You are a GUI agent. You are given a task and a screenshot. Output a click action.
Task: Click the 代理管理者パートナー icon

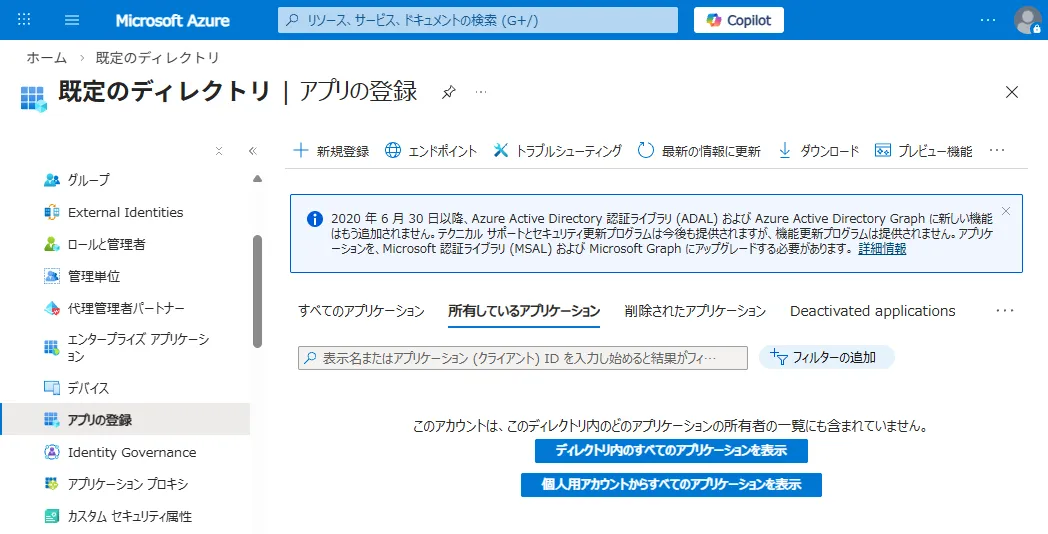(52, 309)
